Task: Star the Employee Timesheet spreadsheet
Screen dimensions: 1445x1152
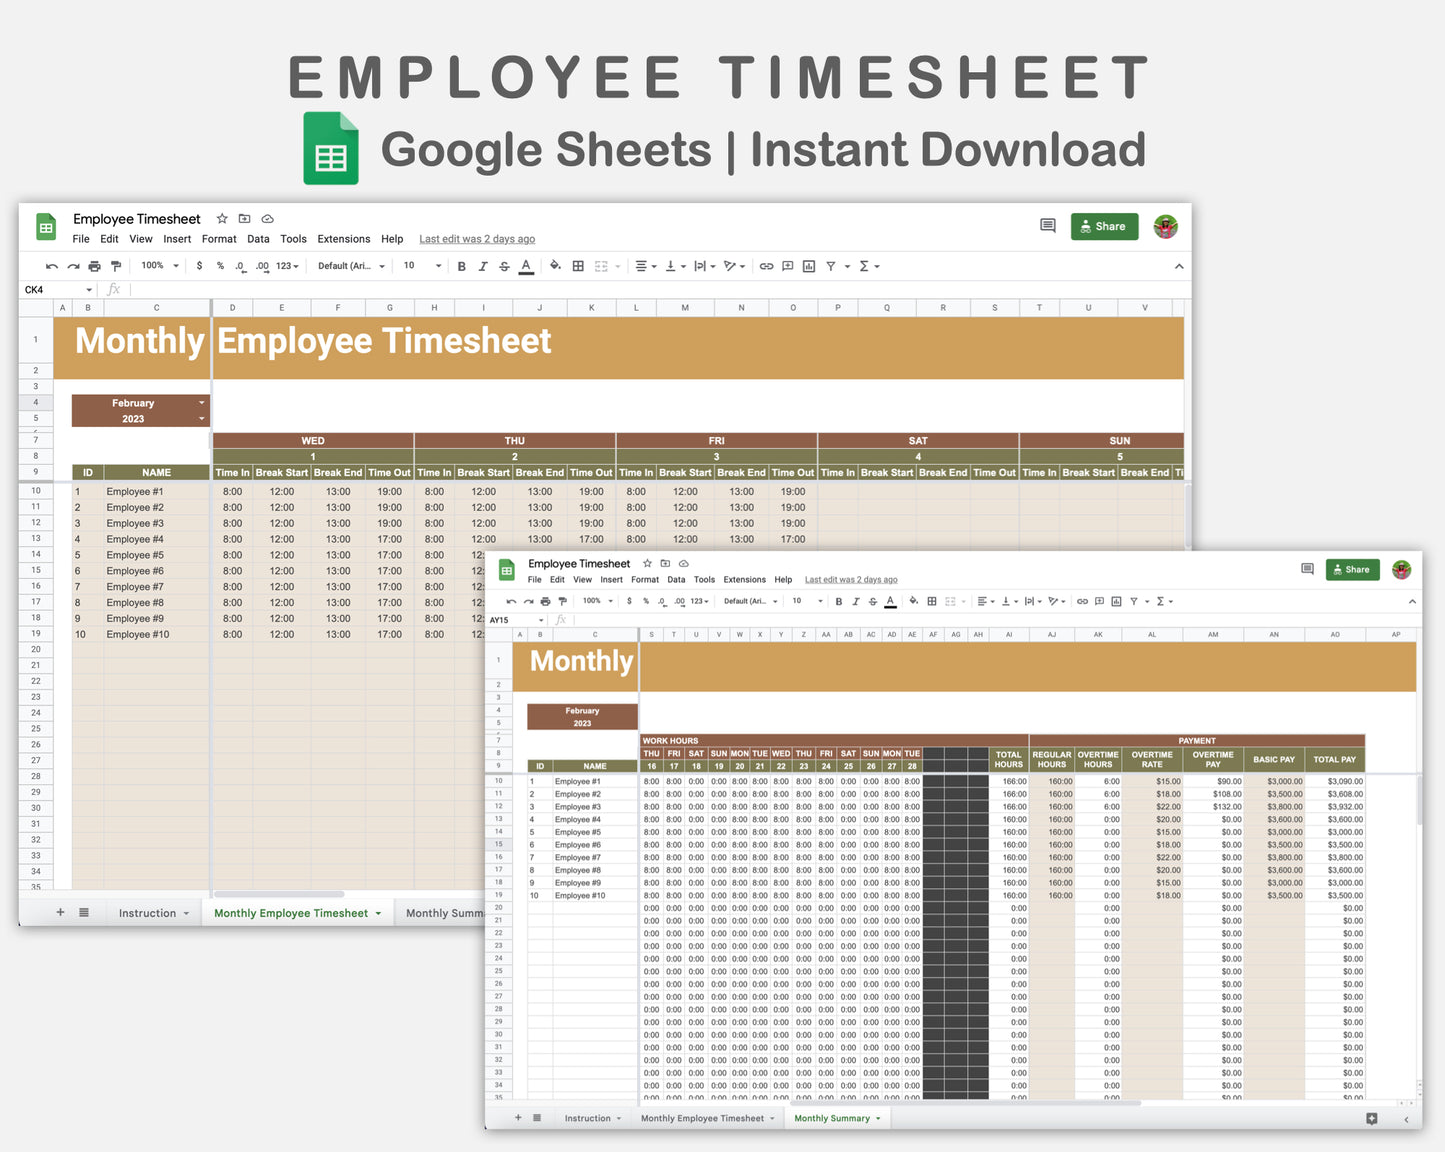Action: coord(221,218)
